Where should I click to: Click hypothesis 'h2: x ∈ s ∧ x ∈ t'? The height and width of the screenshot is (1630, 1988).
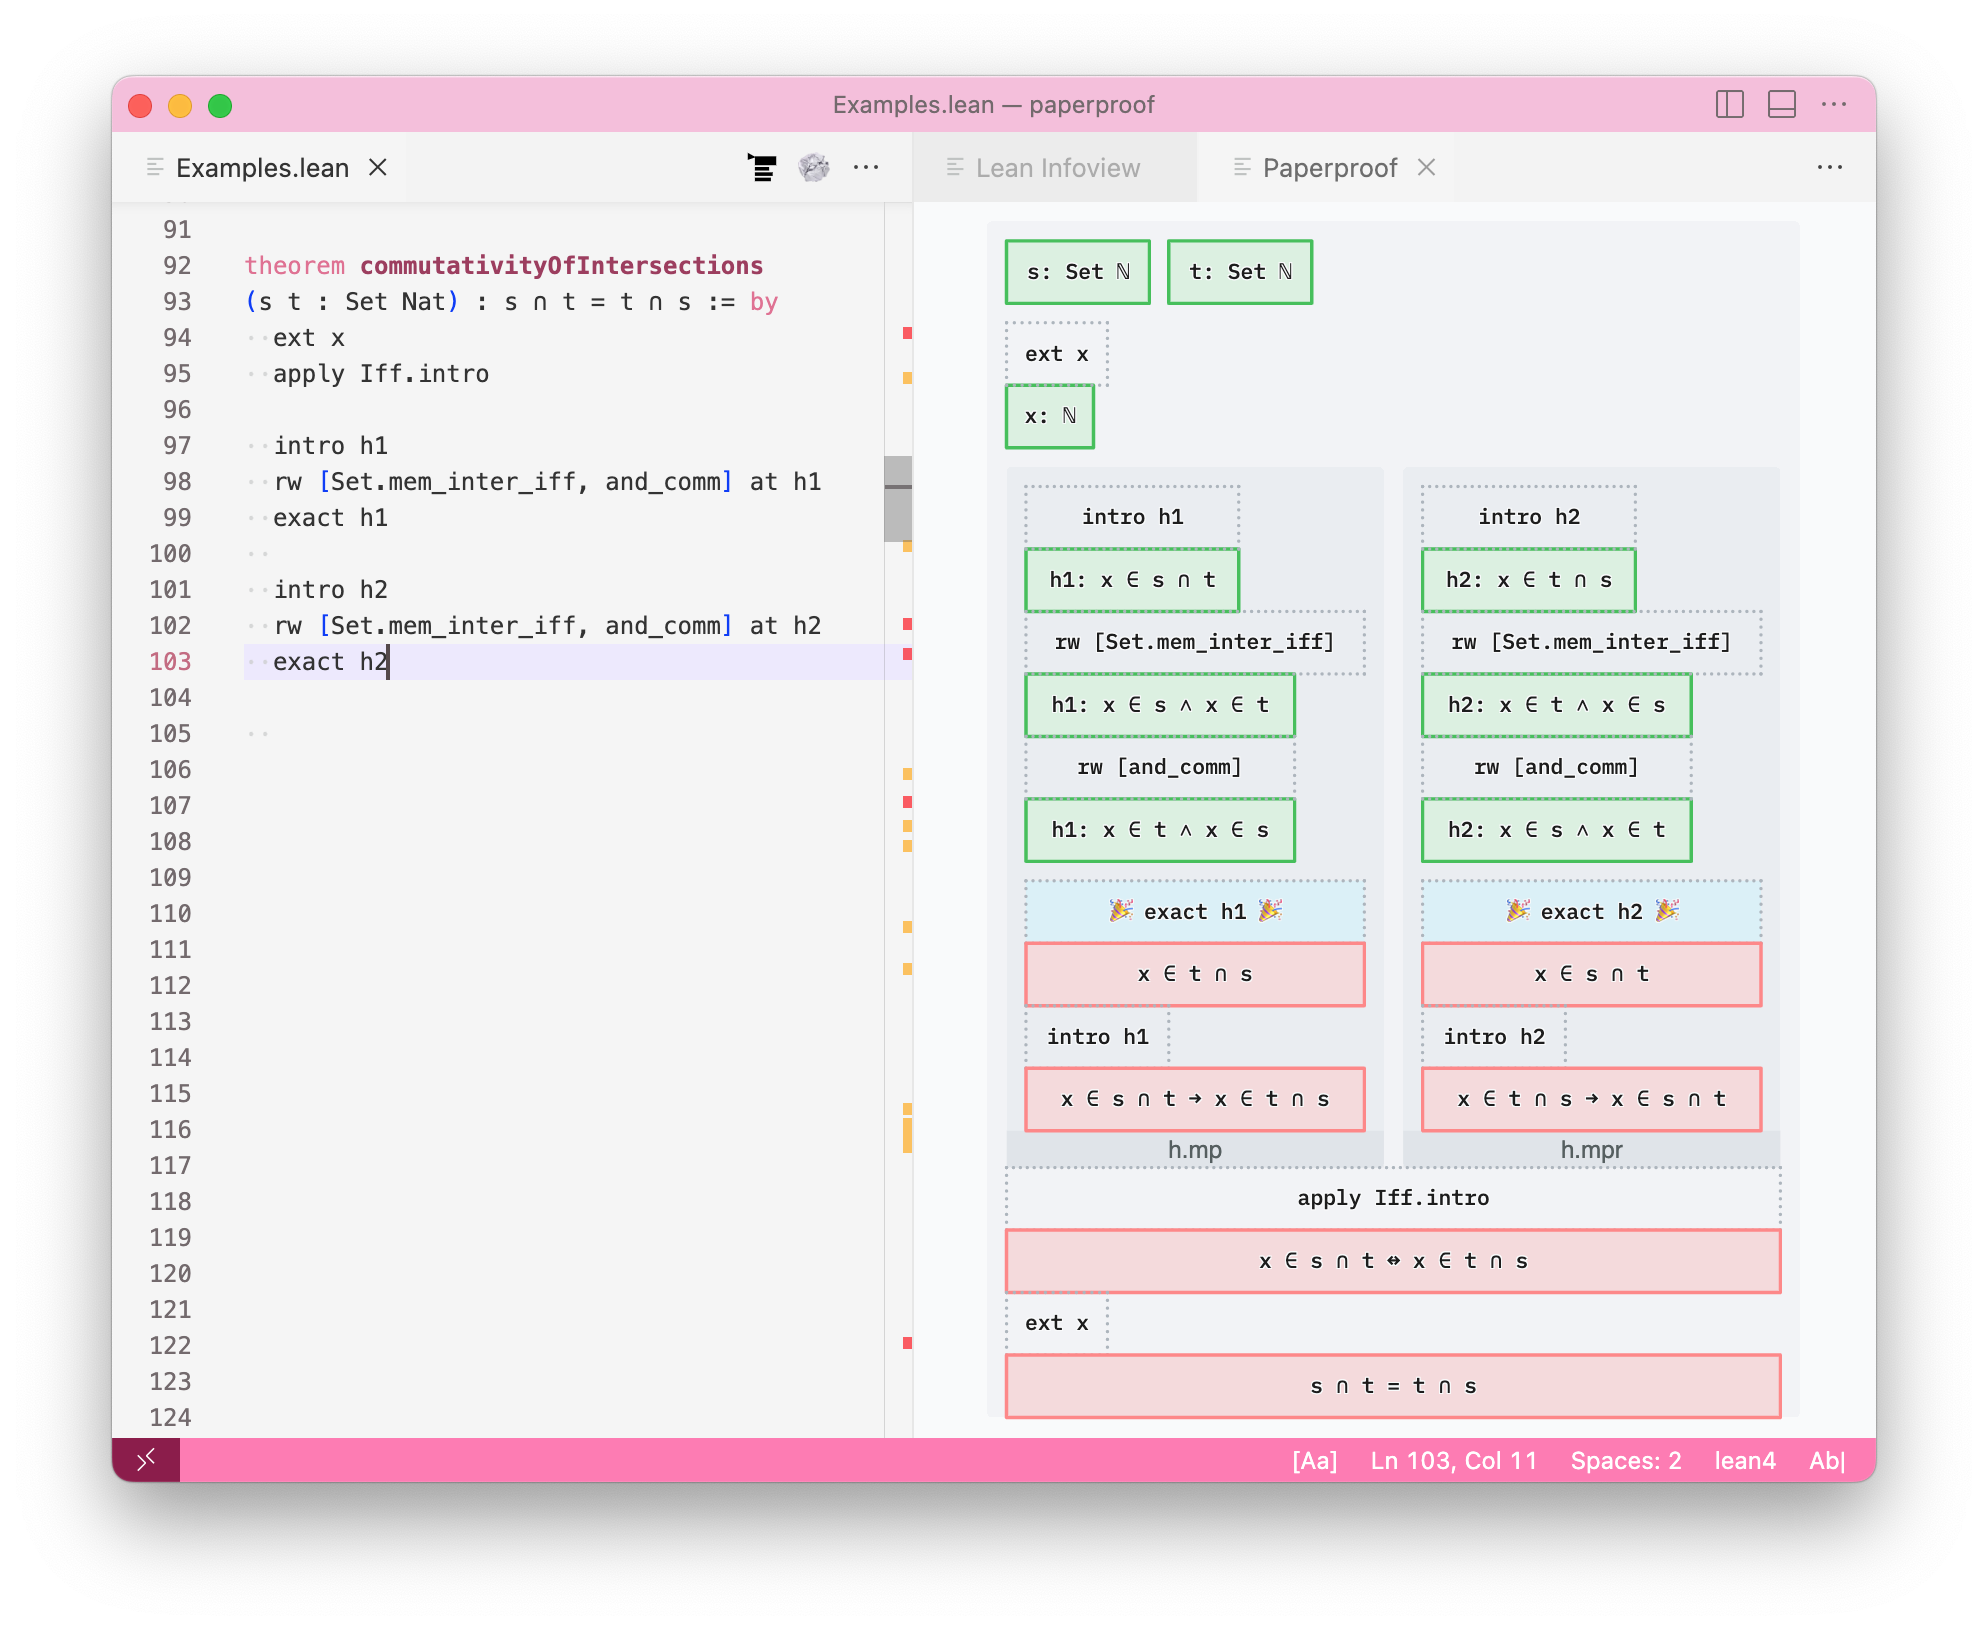(x=1557, y=830)
